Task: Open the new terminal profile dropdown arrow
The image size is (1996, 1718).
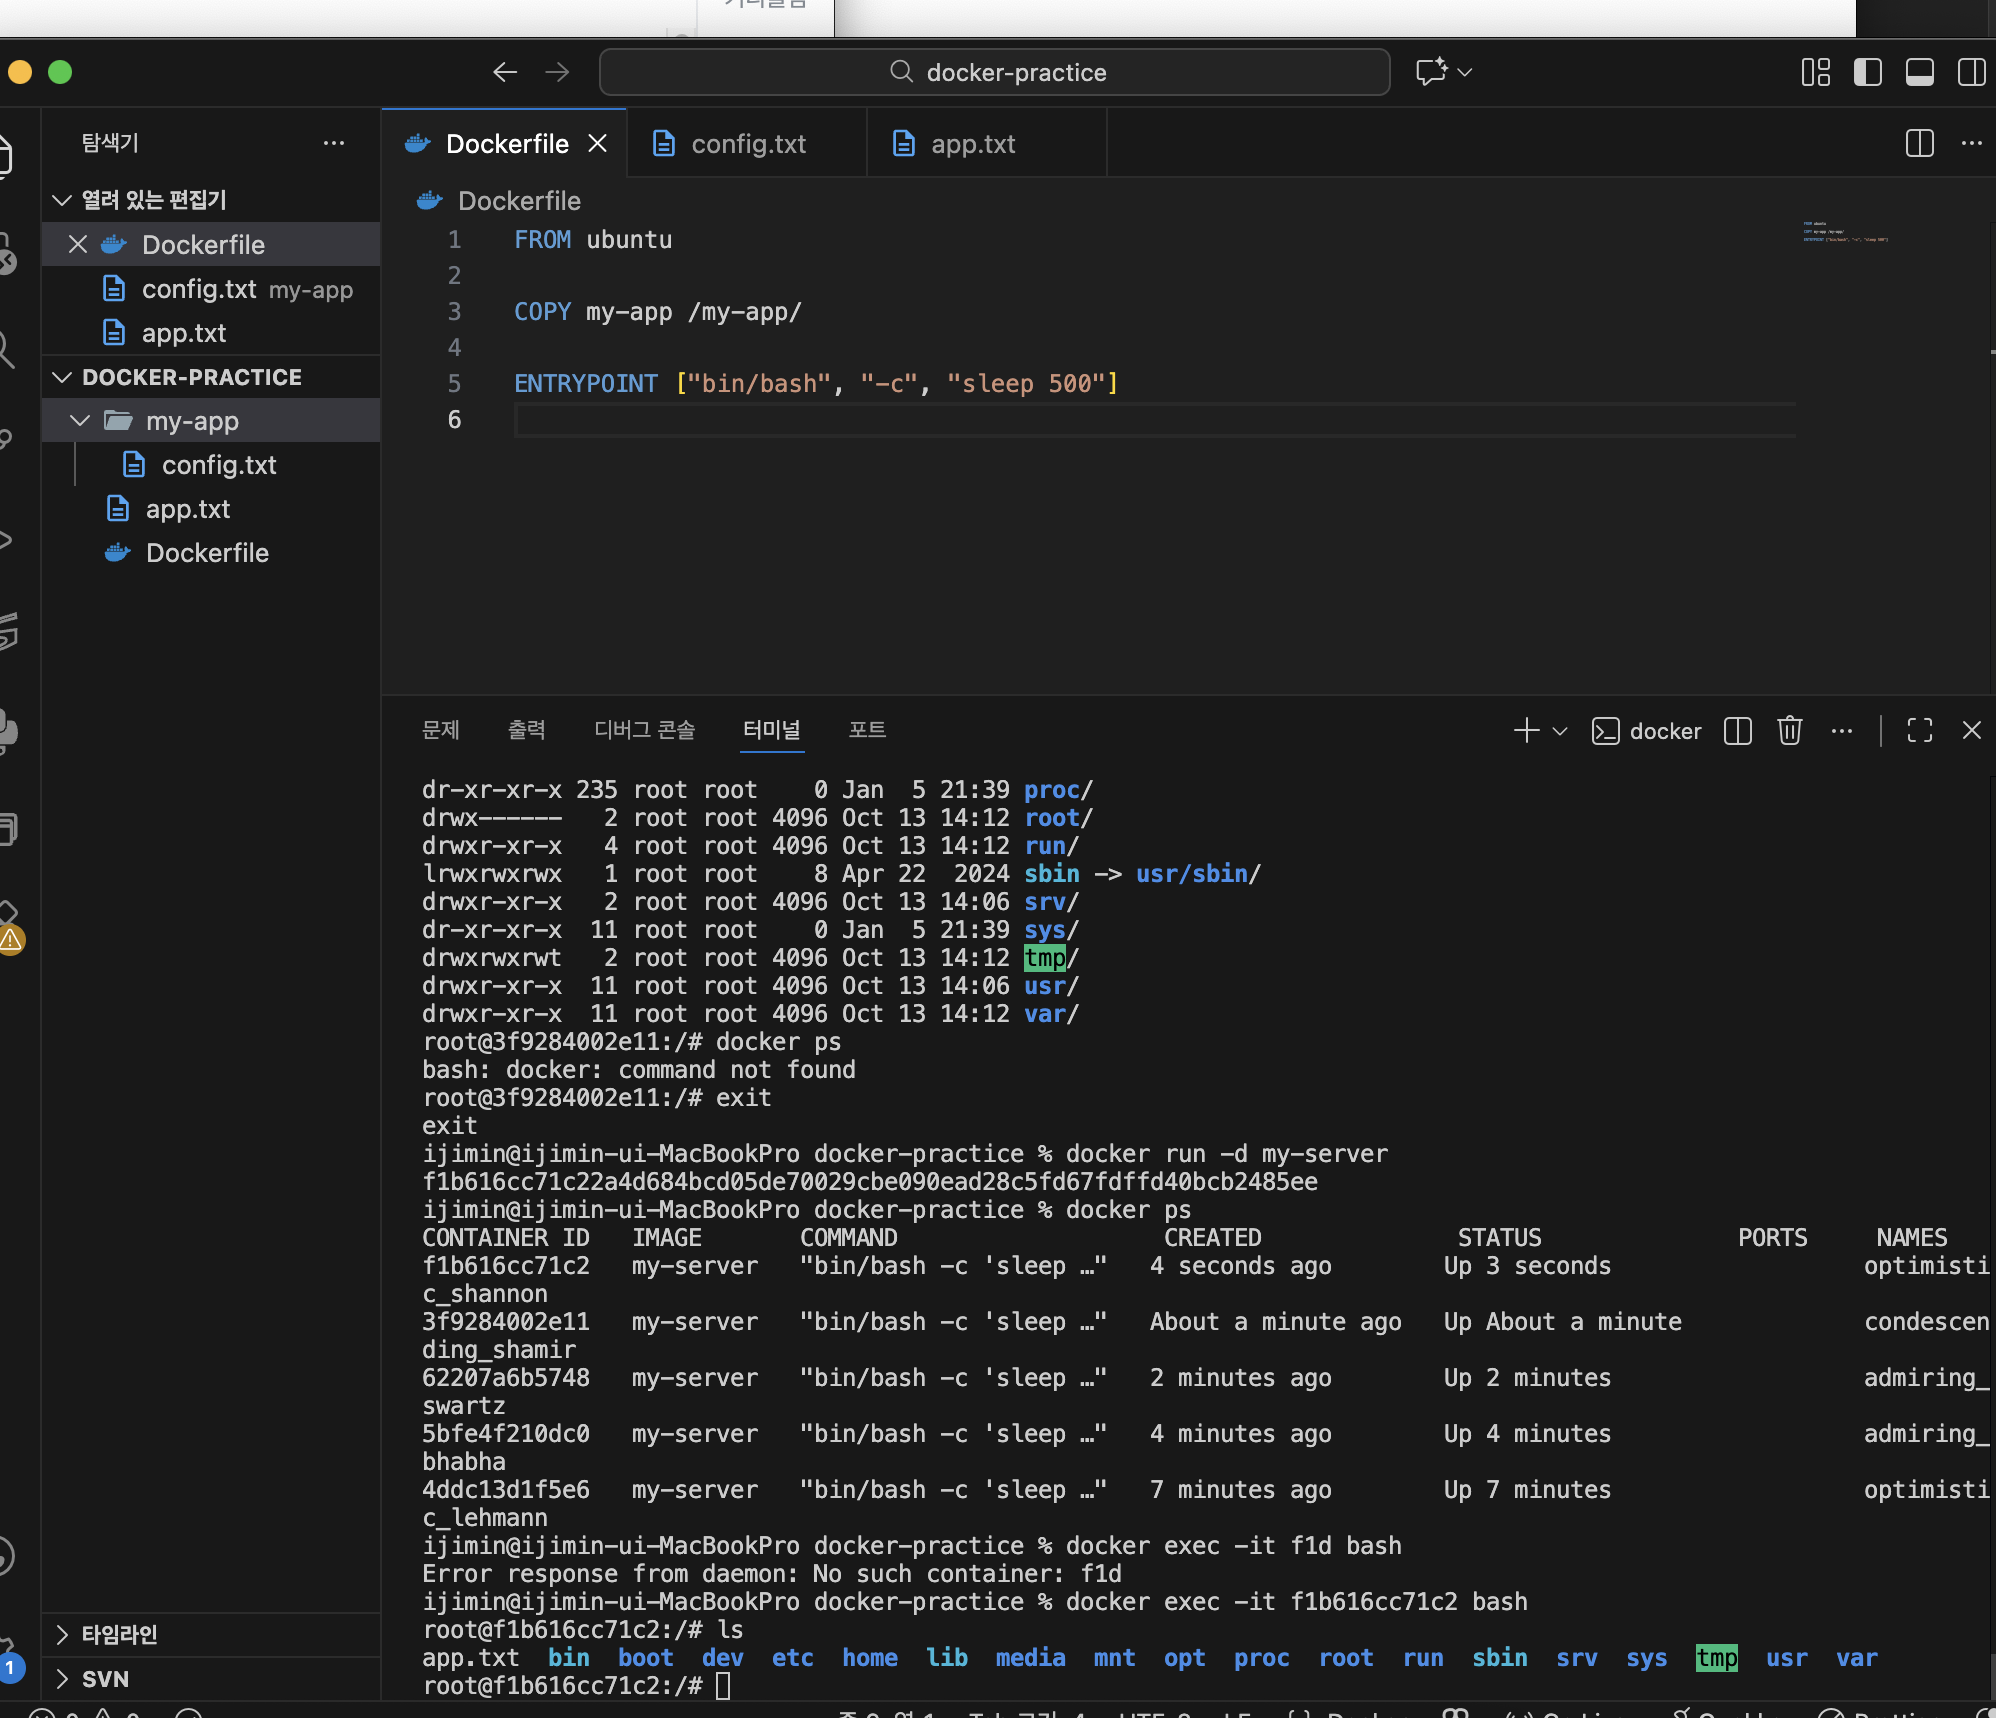Action: tap(1560, 731)
